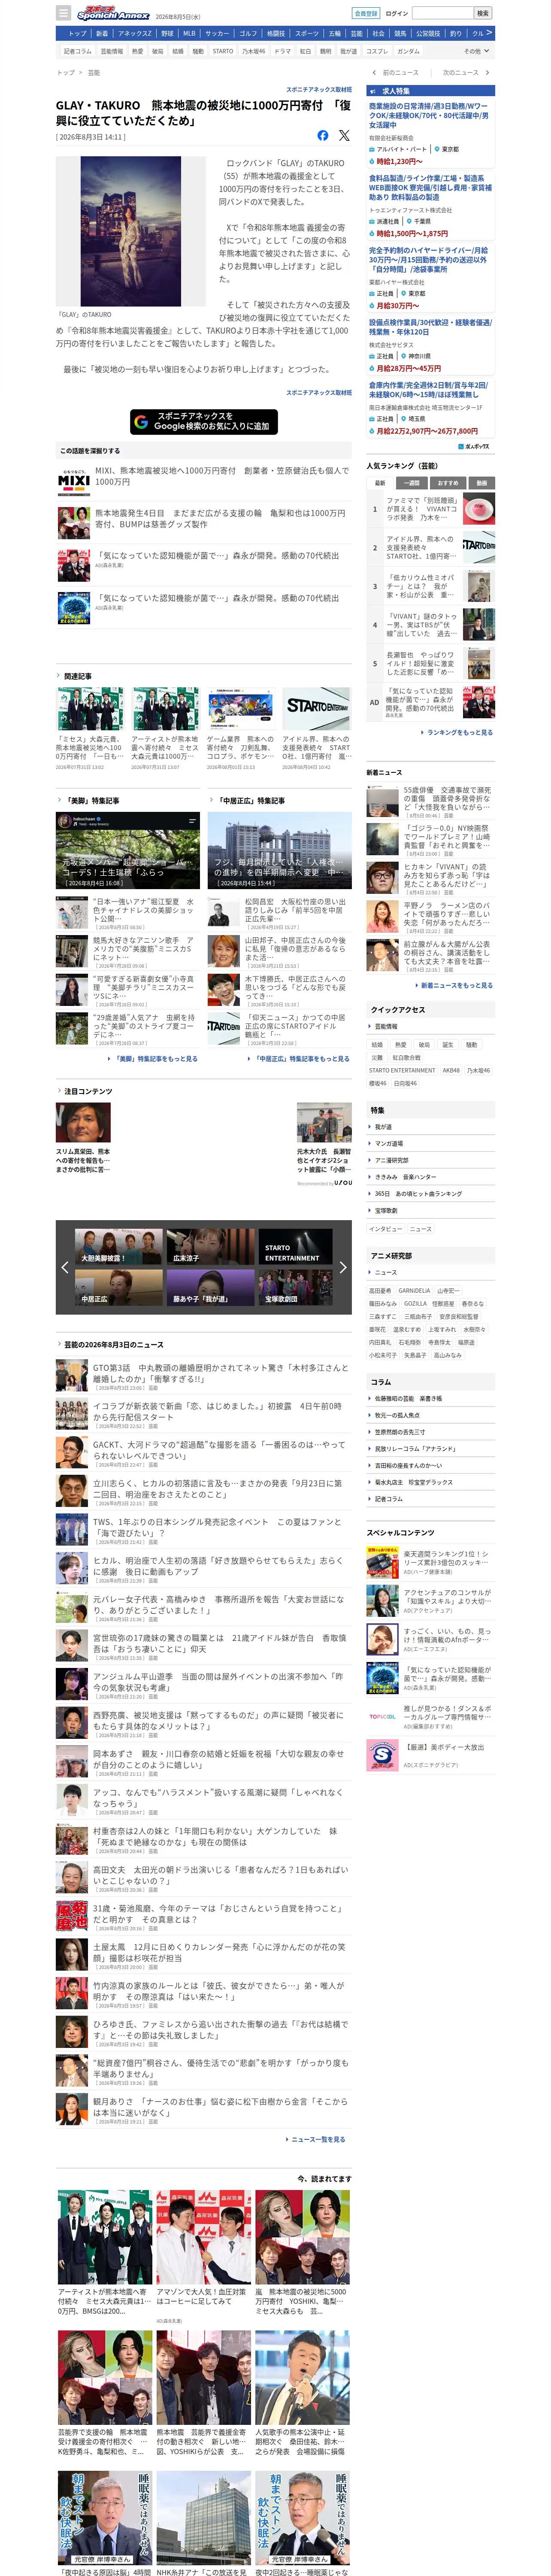Switch ranking to 動画 tab
Image resolution: width=551 pixels, height=2576 pixels.
pyautogui.click(x=482, y=483)
